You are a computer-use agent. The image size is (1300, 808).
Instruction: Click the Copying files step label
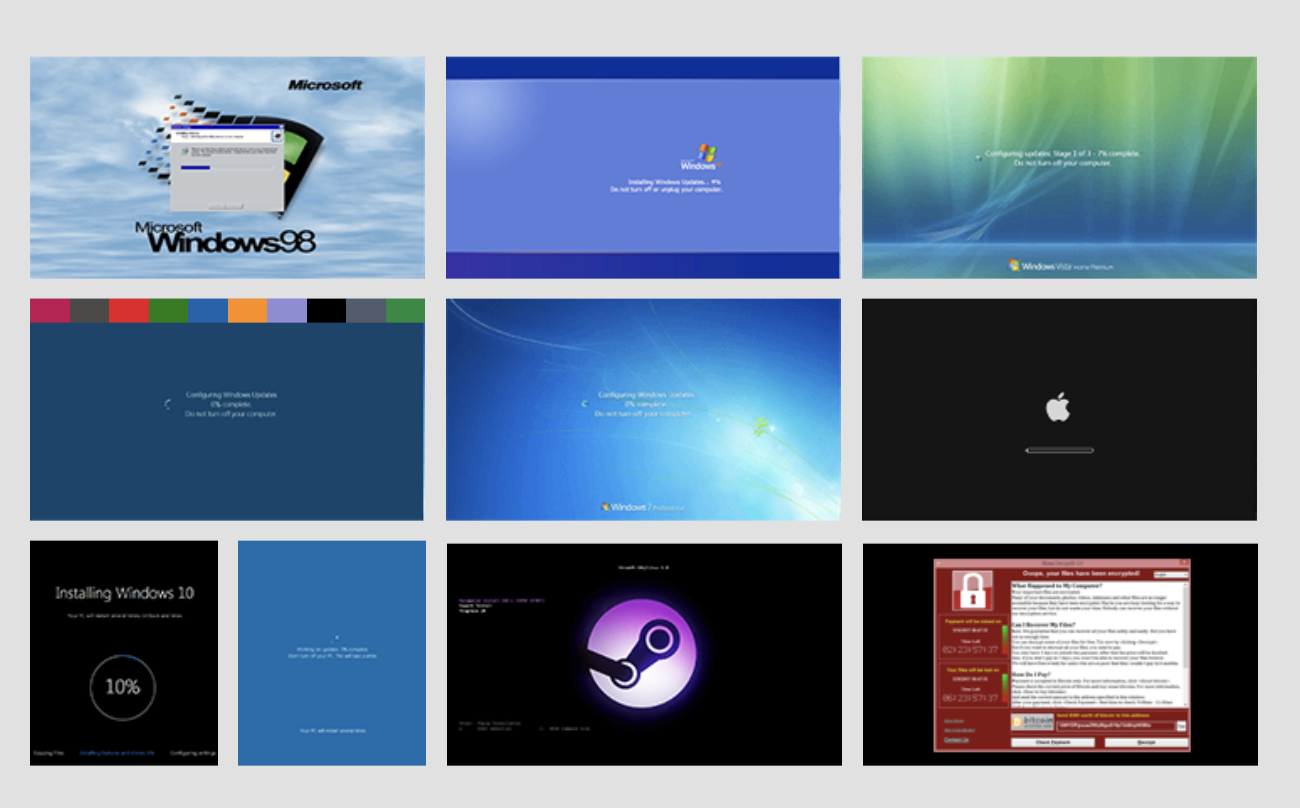47,752
